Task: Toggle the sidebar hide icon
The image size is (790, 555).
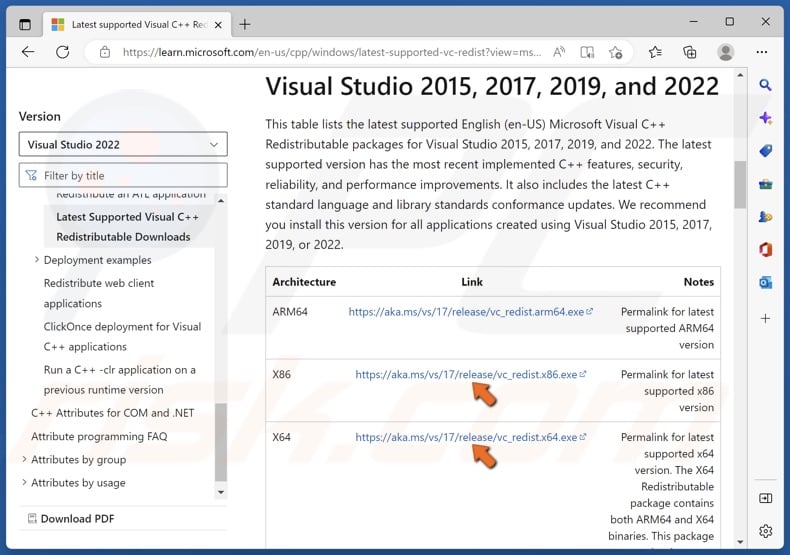Action: point(765,498)
